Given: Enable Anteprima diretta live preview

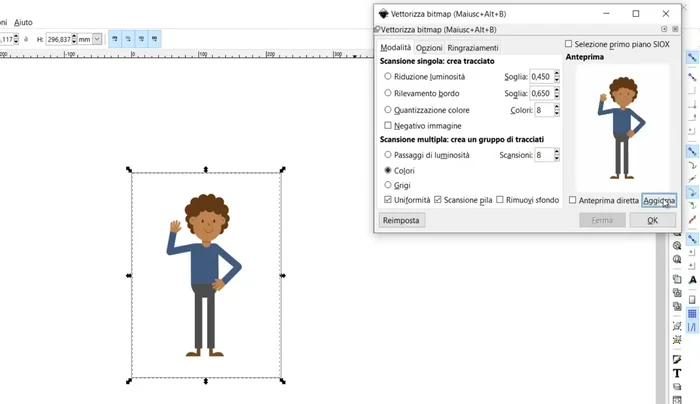Looking at the screenshot, I should [573, 200].
